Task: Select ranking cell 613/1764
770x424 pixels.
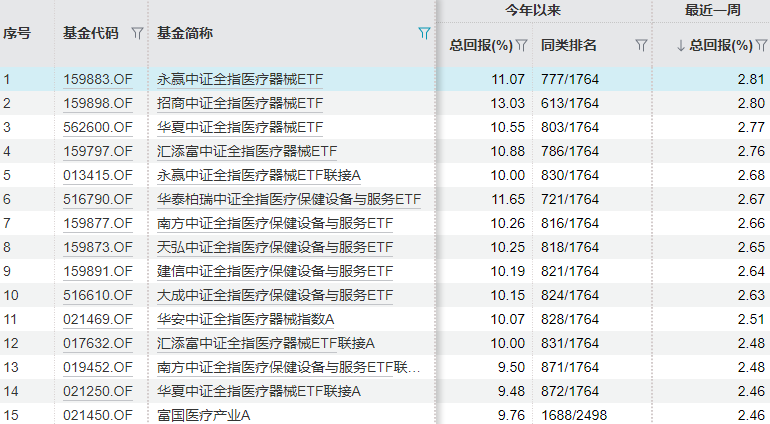Action: click(x=570, y=103)
